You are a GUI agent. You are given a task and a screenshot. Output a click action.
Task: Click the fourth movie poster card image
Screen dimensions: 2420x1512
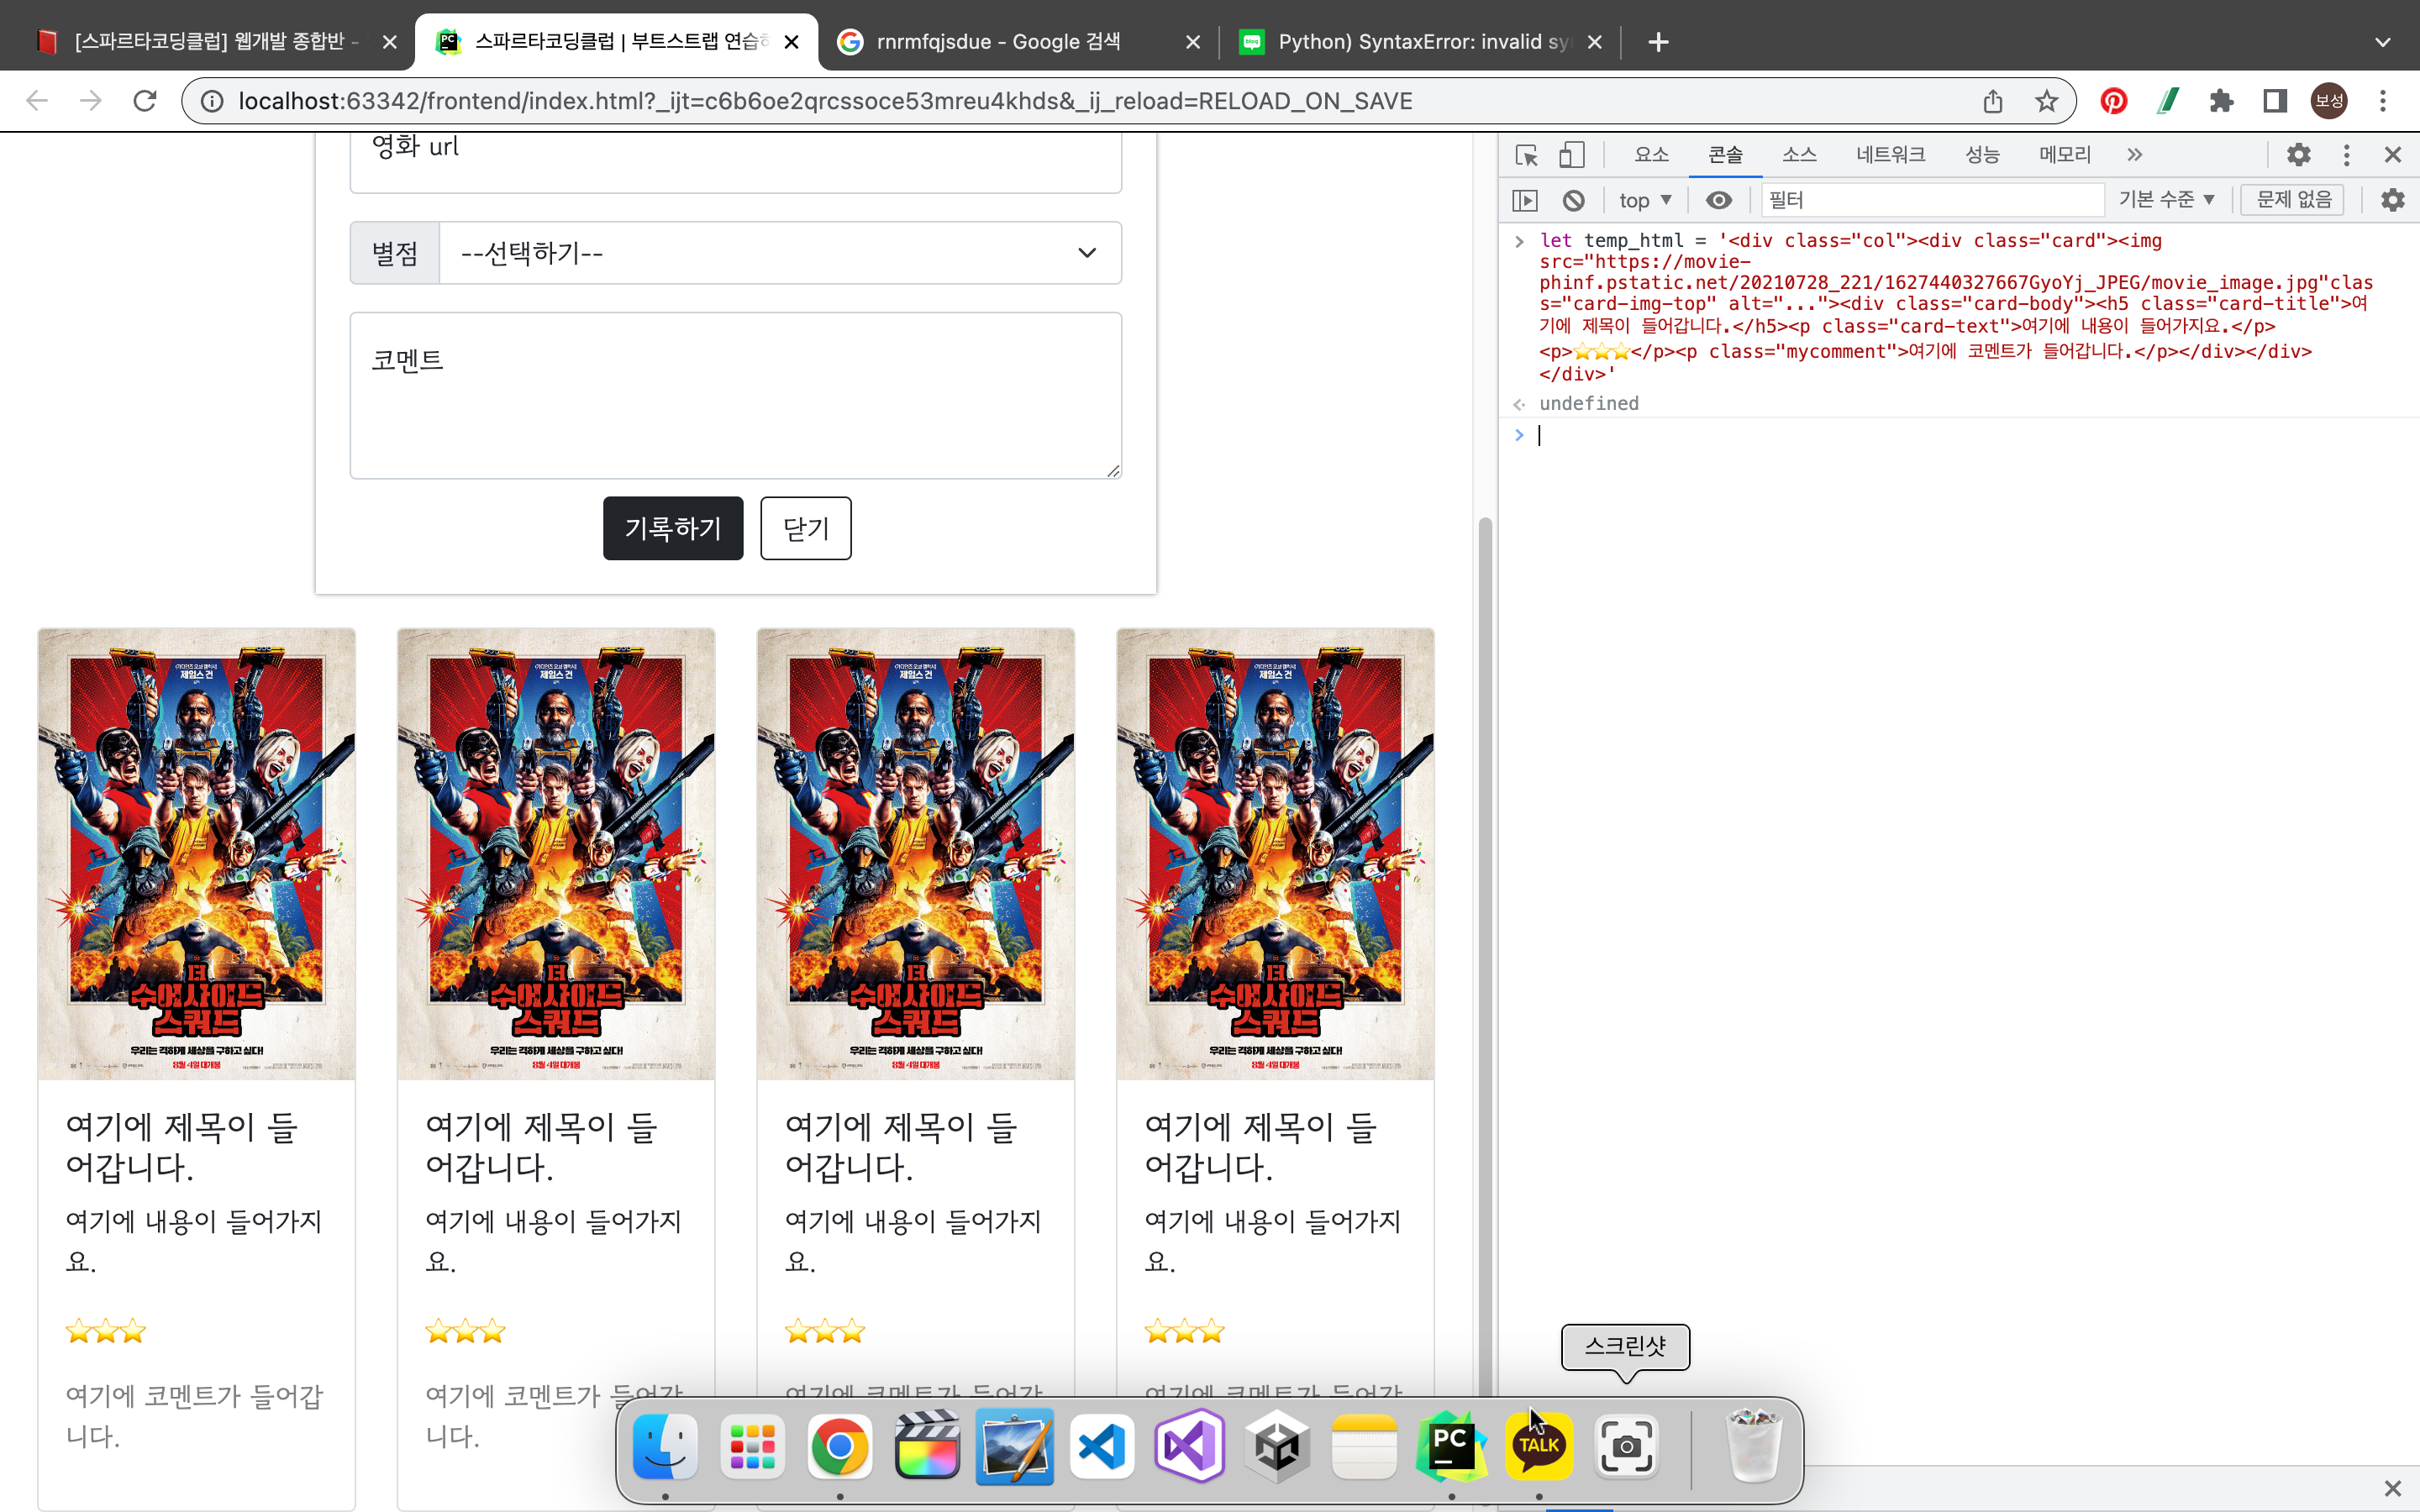coord(1275,854)
